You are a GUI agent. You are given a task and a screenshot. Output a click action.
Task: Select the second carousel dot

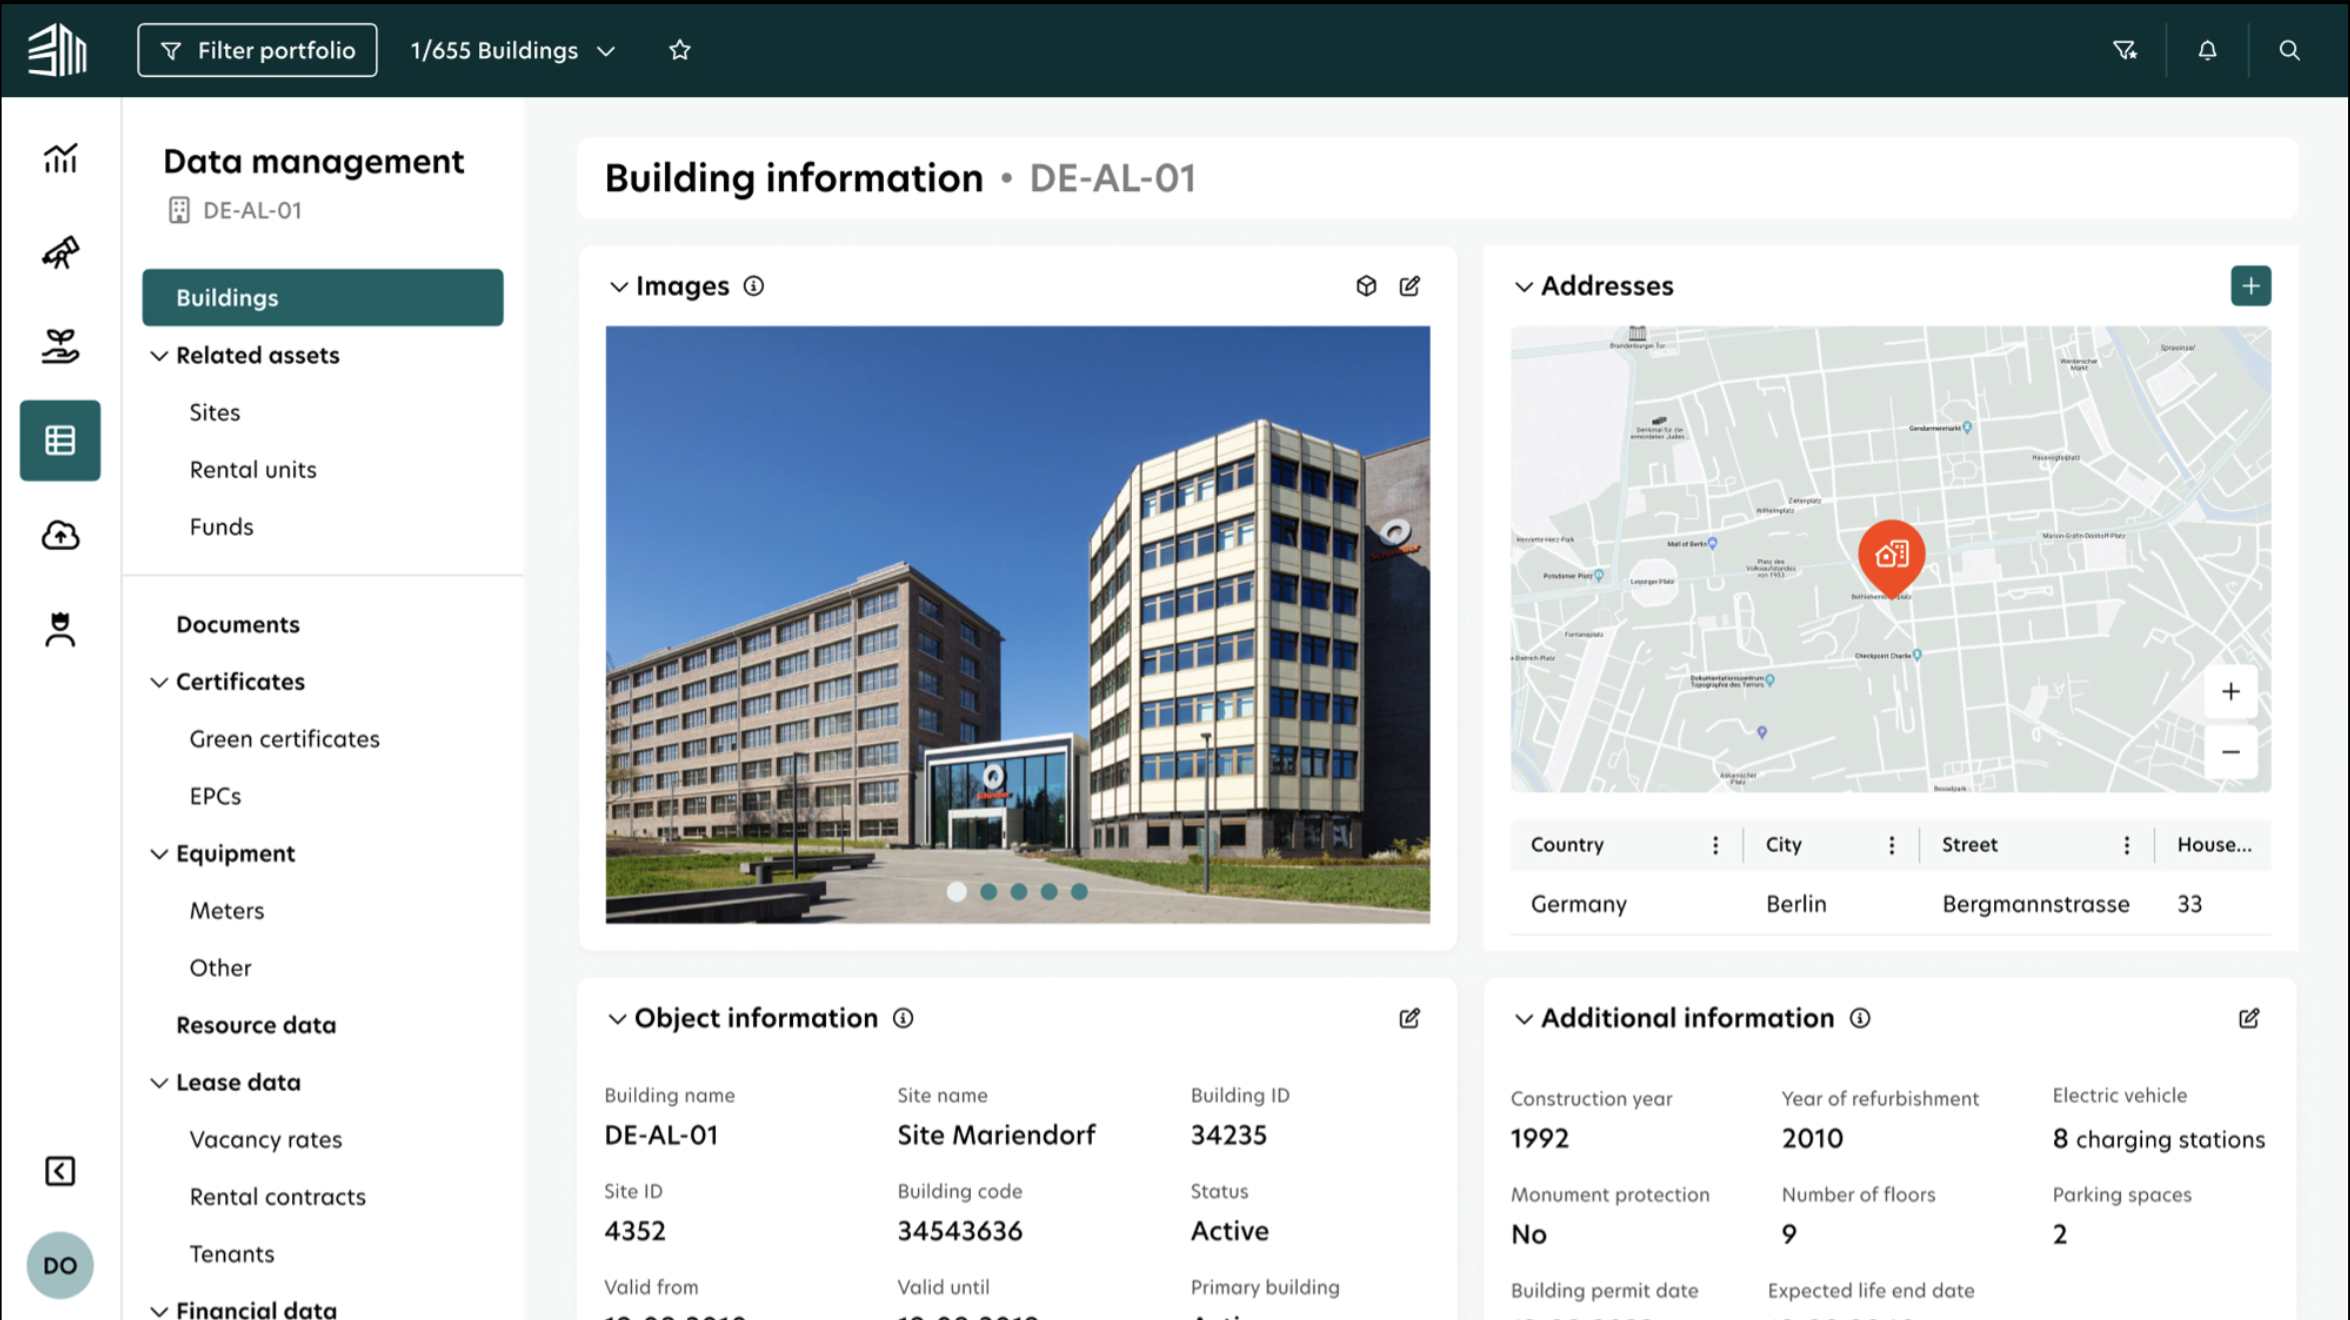click(x=988, y=891)
